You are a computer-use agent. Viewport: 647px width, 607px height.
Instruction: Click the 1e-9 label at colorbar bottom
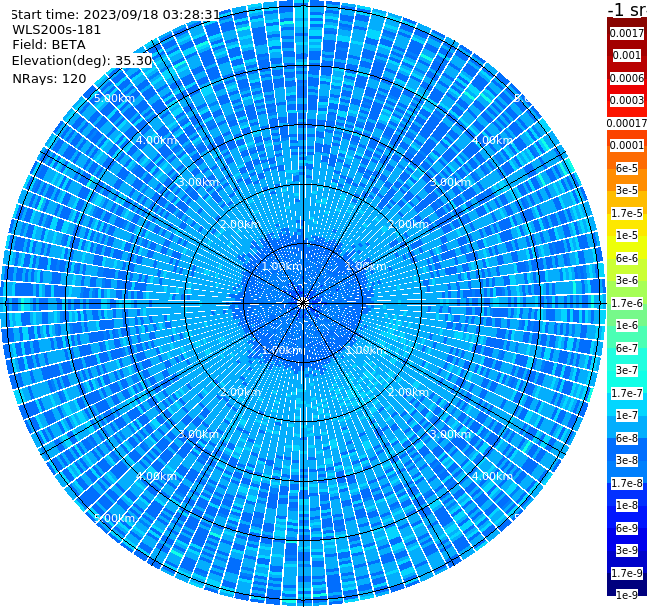(x=627, y=595)
